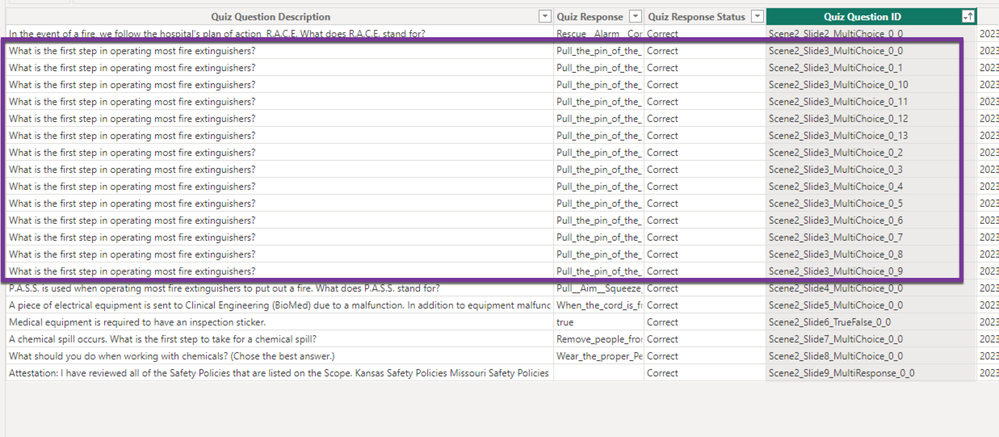999x437 pixels.
Task: Click cell Scene2_Slide3_MultiChoice_0_10
Action: click(x=871, y=85)
